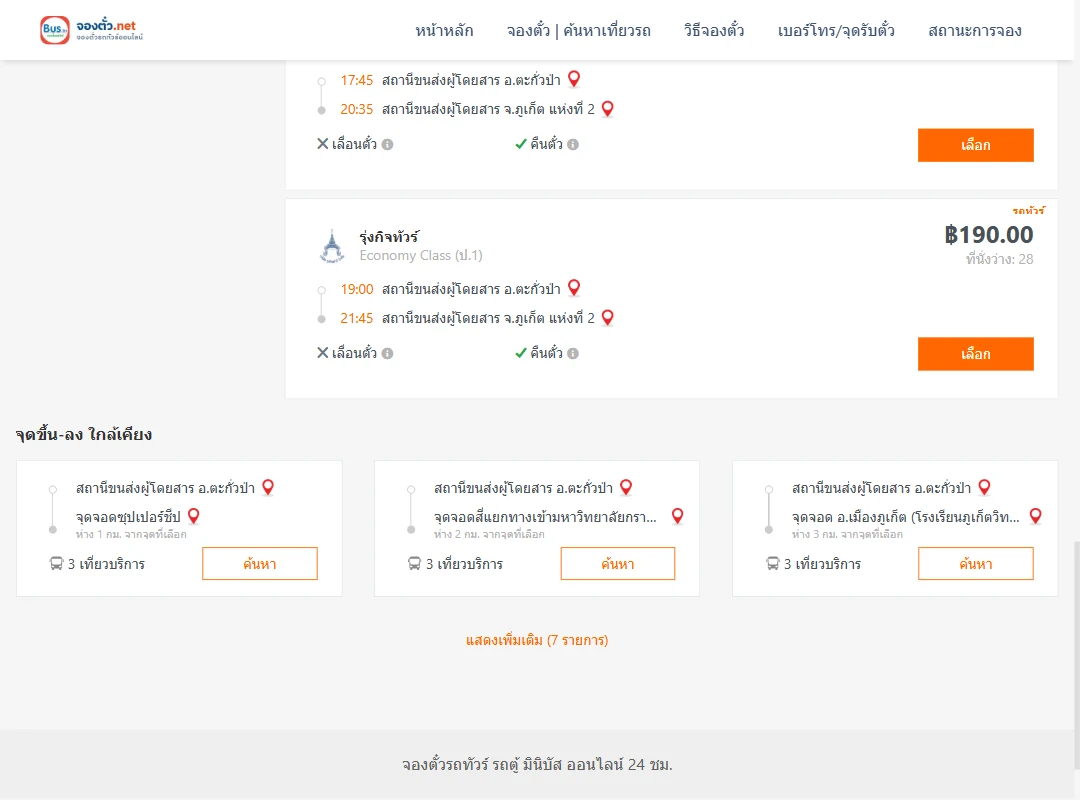This screenshot has width=1080, height=800.
Task: Click the จองตั๋ว.net site logo
Action: [92, 30]
